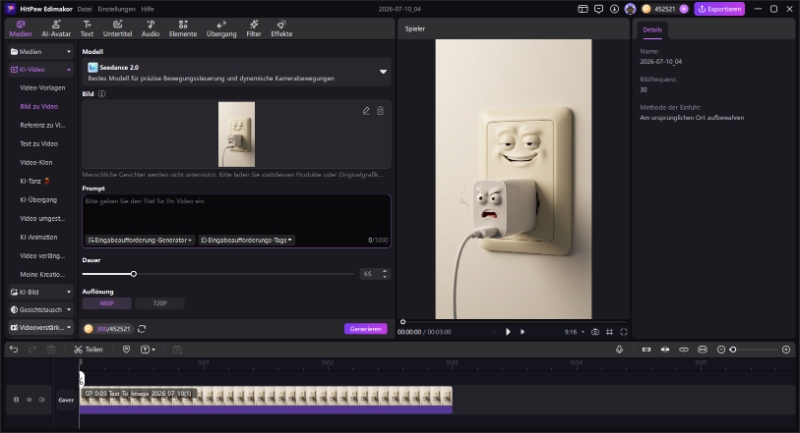Step to next frame
The width and height of the screenshot is (800, 433).
522,332
